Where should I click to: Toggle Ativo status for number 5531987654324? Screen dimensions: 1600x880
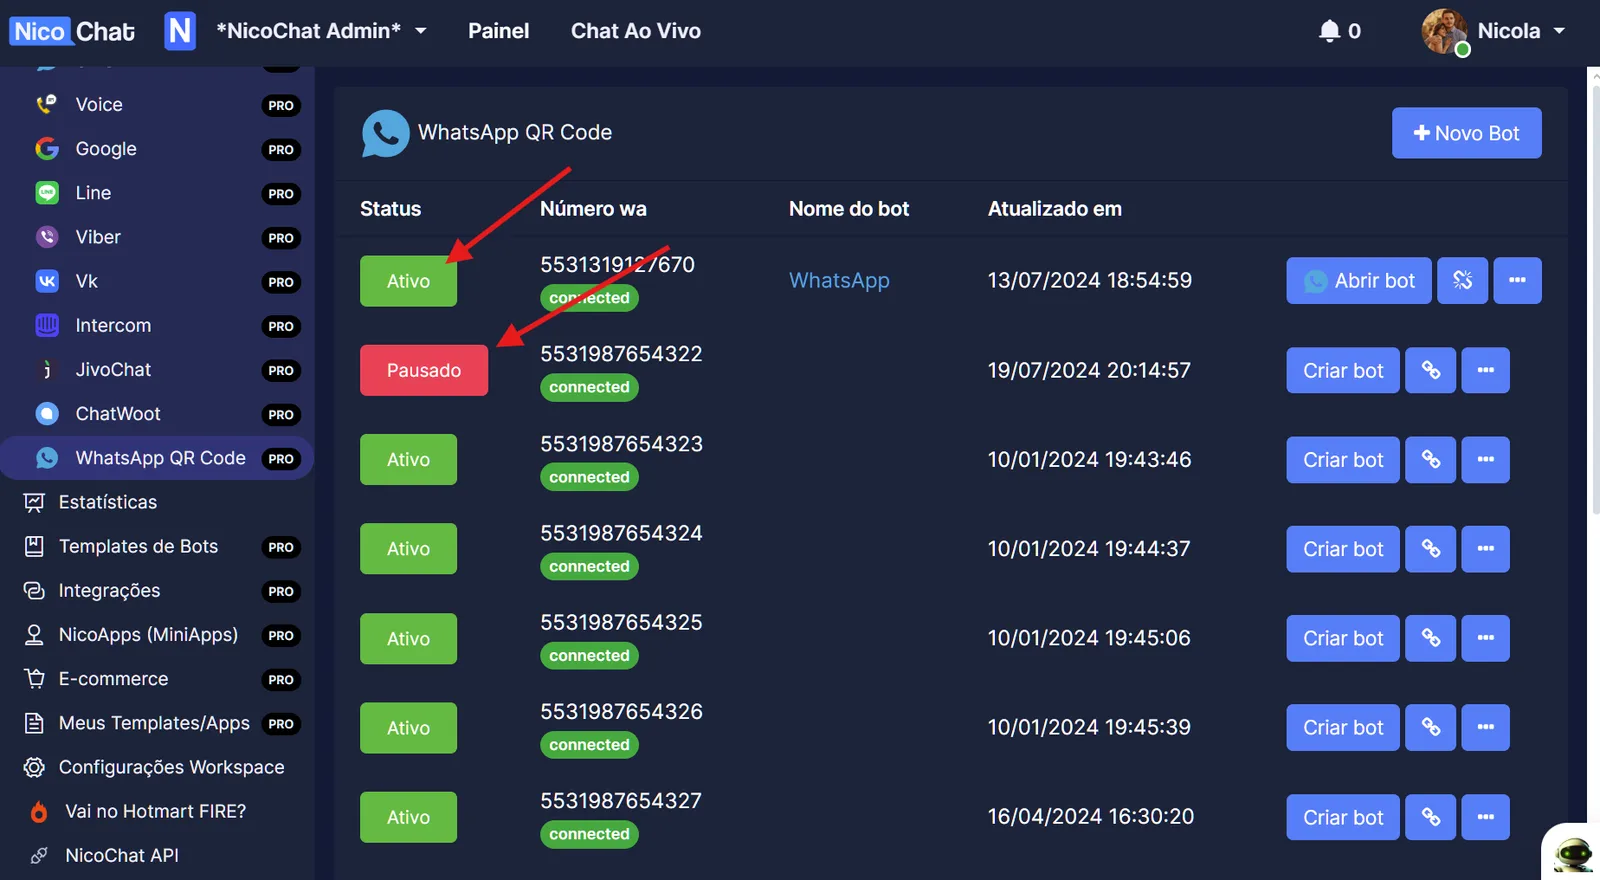click(x=408, y=549)
